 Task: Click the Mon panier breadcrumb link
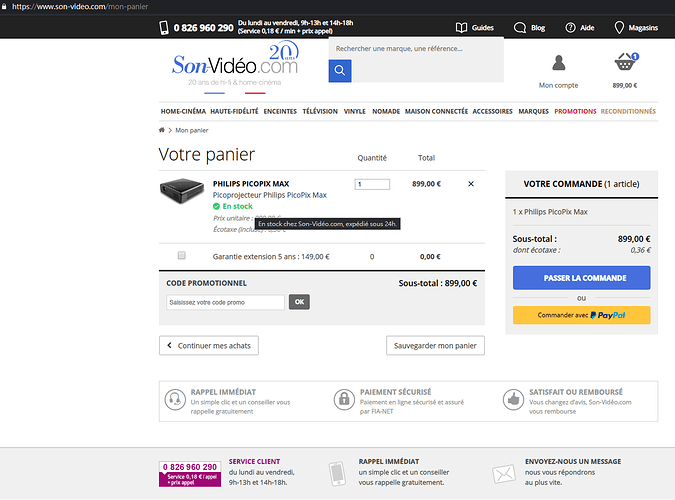(x=192, y=130)
